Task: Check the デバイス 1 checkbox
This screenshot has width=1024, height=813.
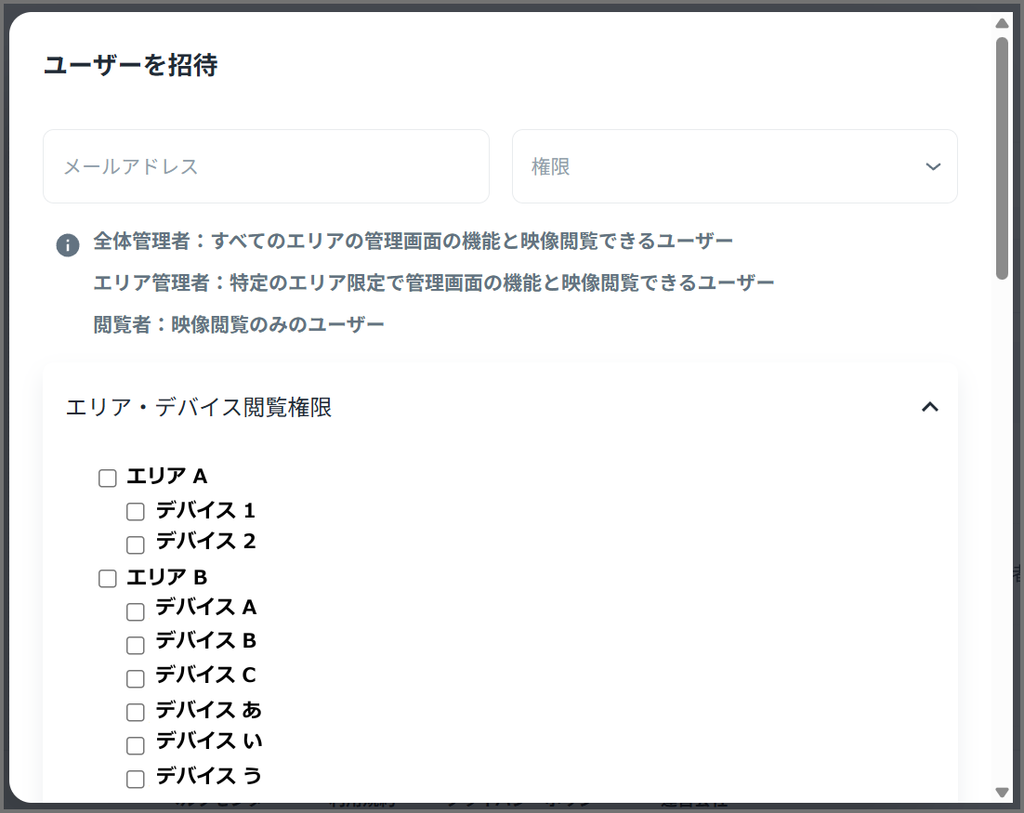Action: coord(135,511)
